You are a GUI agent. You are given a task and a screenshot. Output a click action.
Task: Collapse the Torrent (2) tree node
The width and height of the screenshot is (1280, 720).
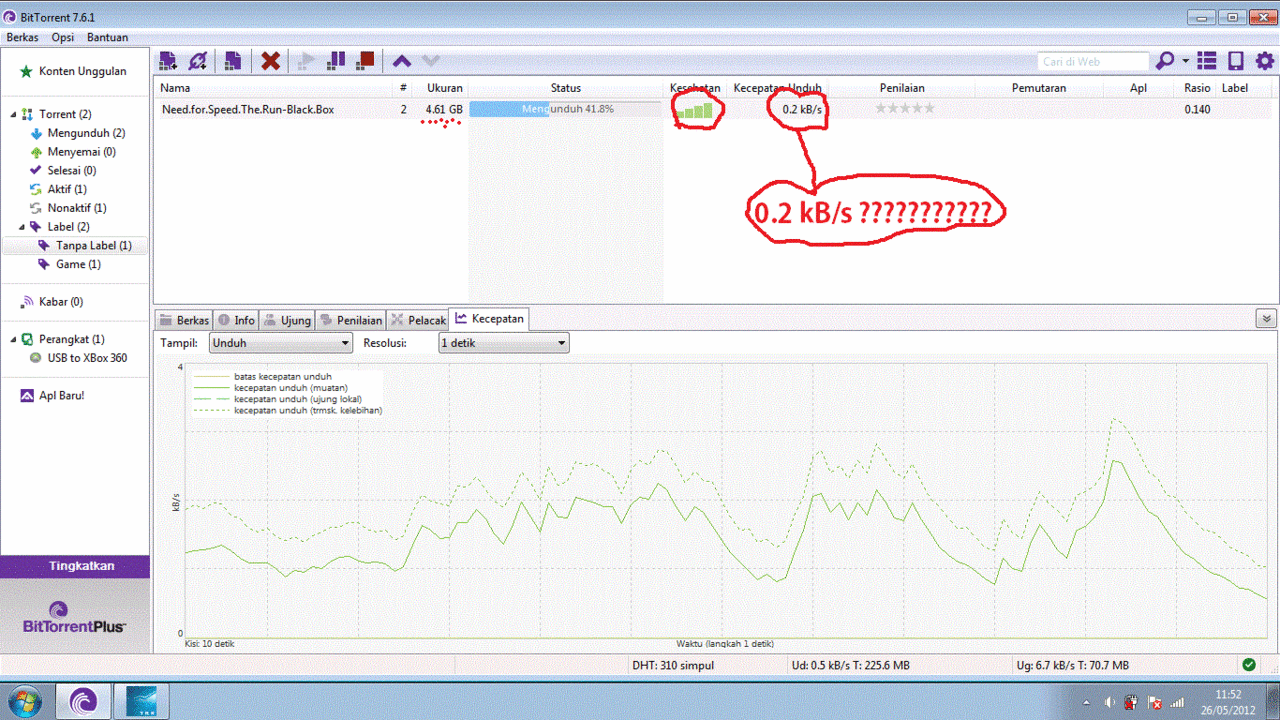coord(13,115)
